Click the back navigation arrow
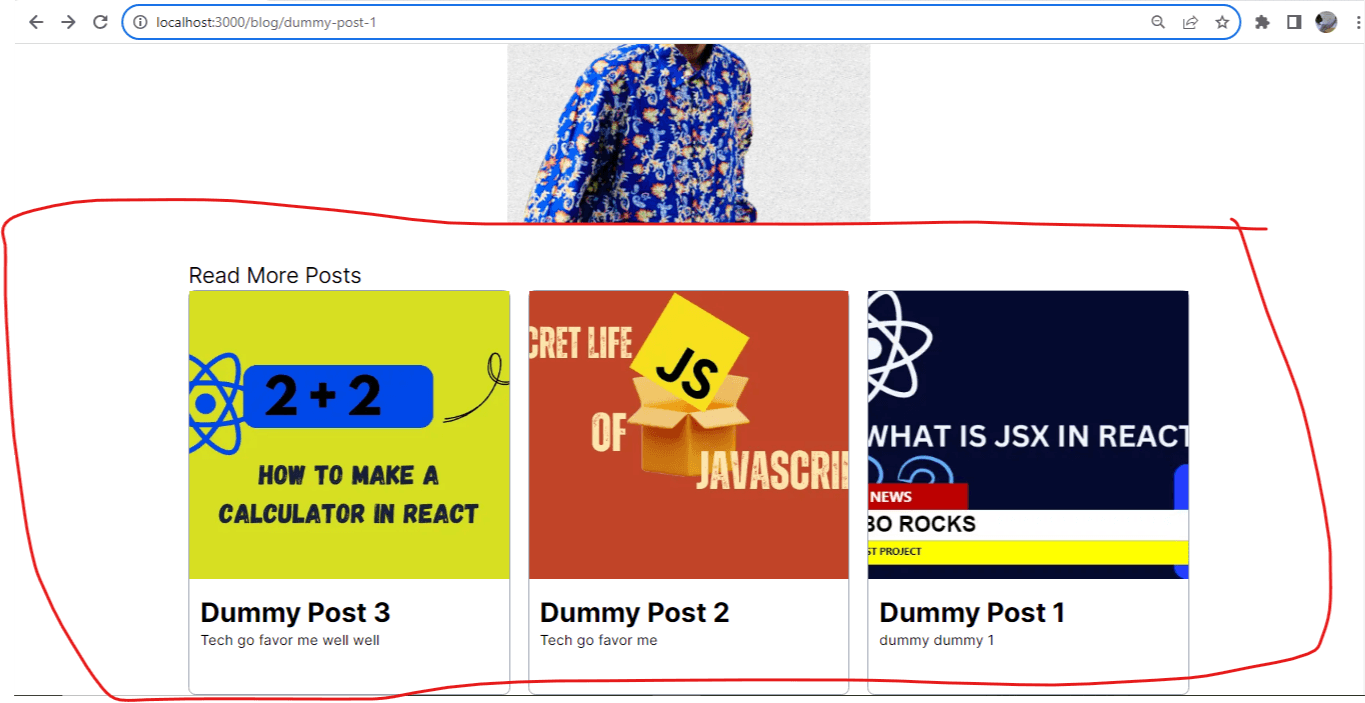The height and width of the screenshot is (703, 1365). click(x=36, y=21)
